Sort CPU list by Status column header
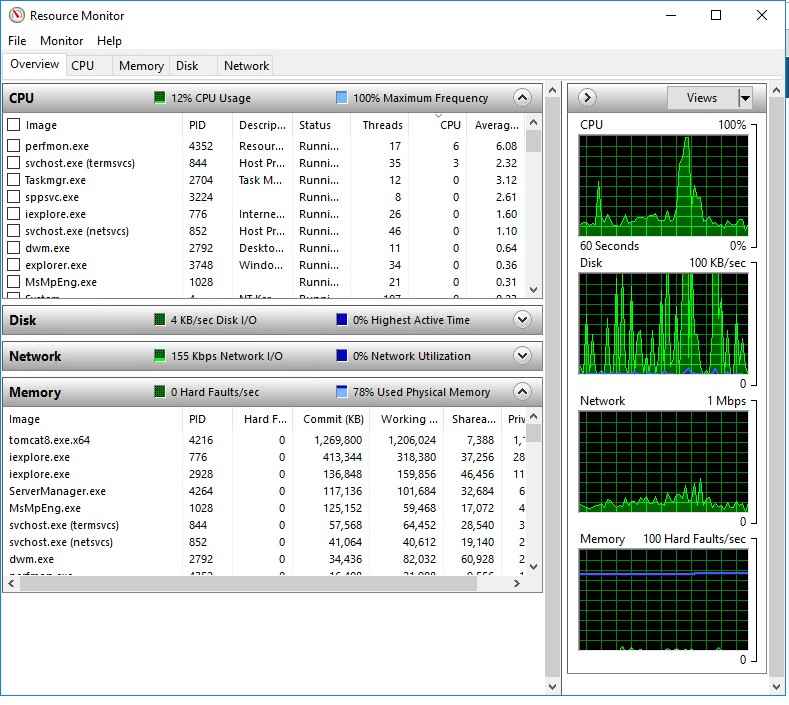 (x=321, y=125)
